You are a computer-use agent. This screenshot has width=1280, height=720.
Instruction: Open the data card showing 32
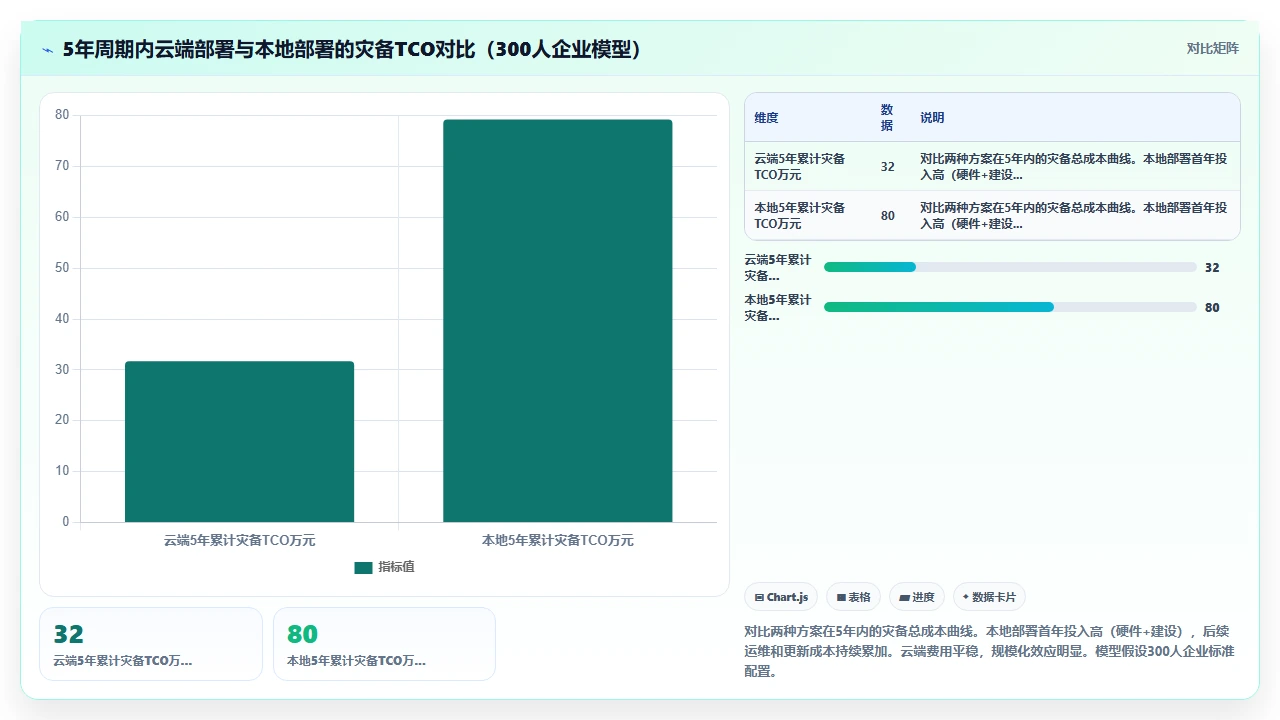151,644
